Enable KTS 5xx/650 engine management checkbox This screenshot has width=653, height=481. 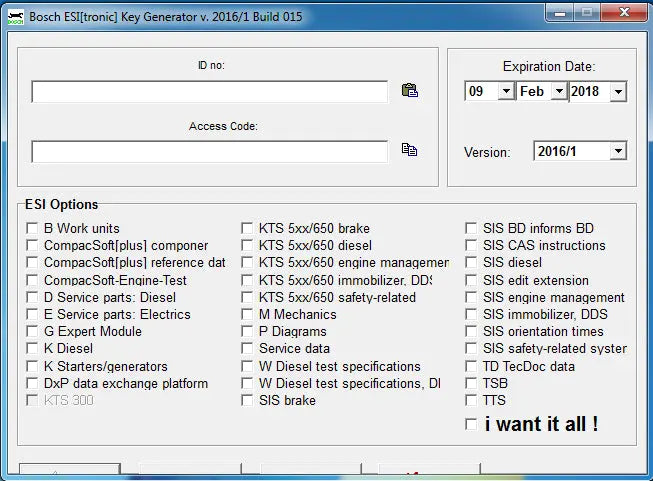pos(247,262)
